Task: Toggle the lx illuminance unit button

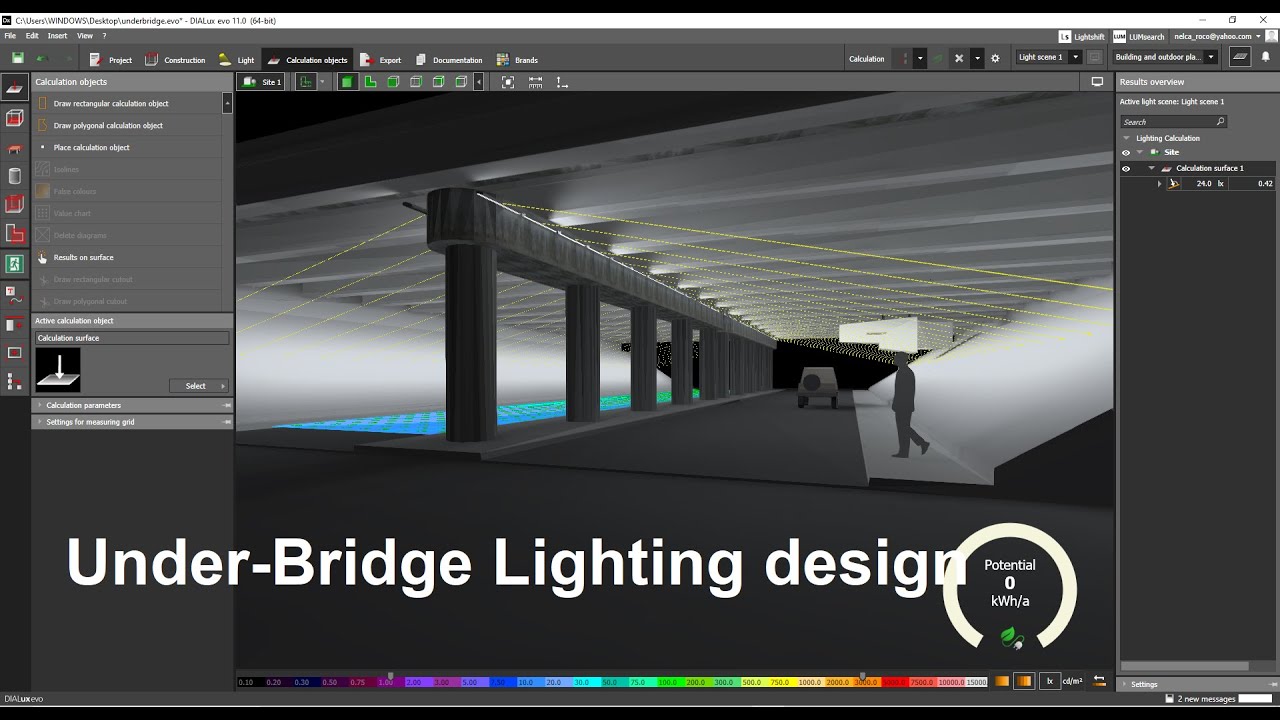Action: 1050,681
